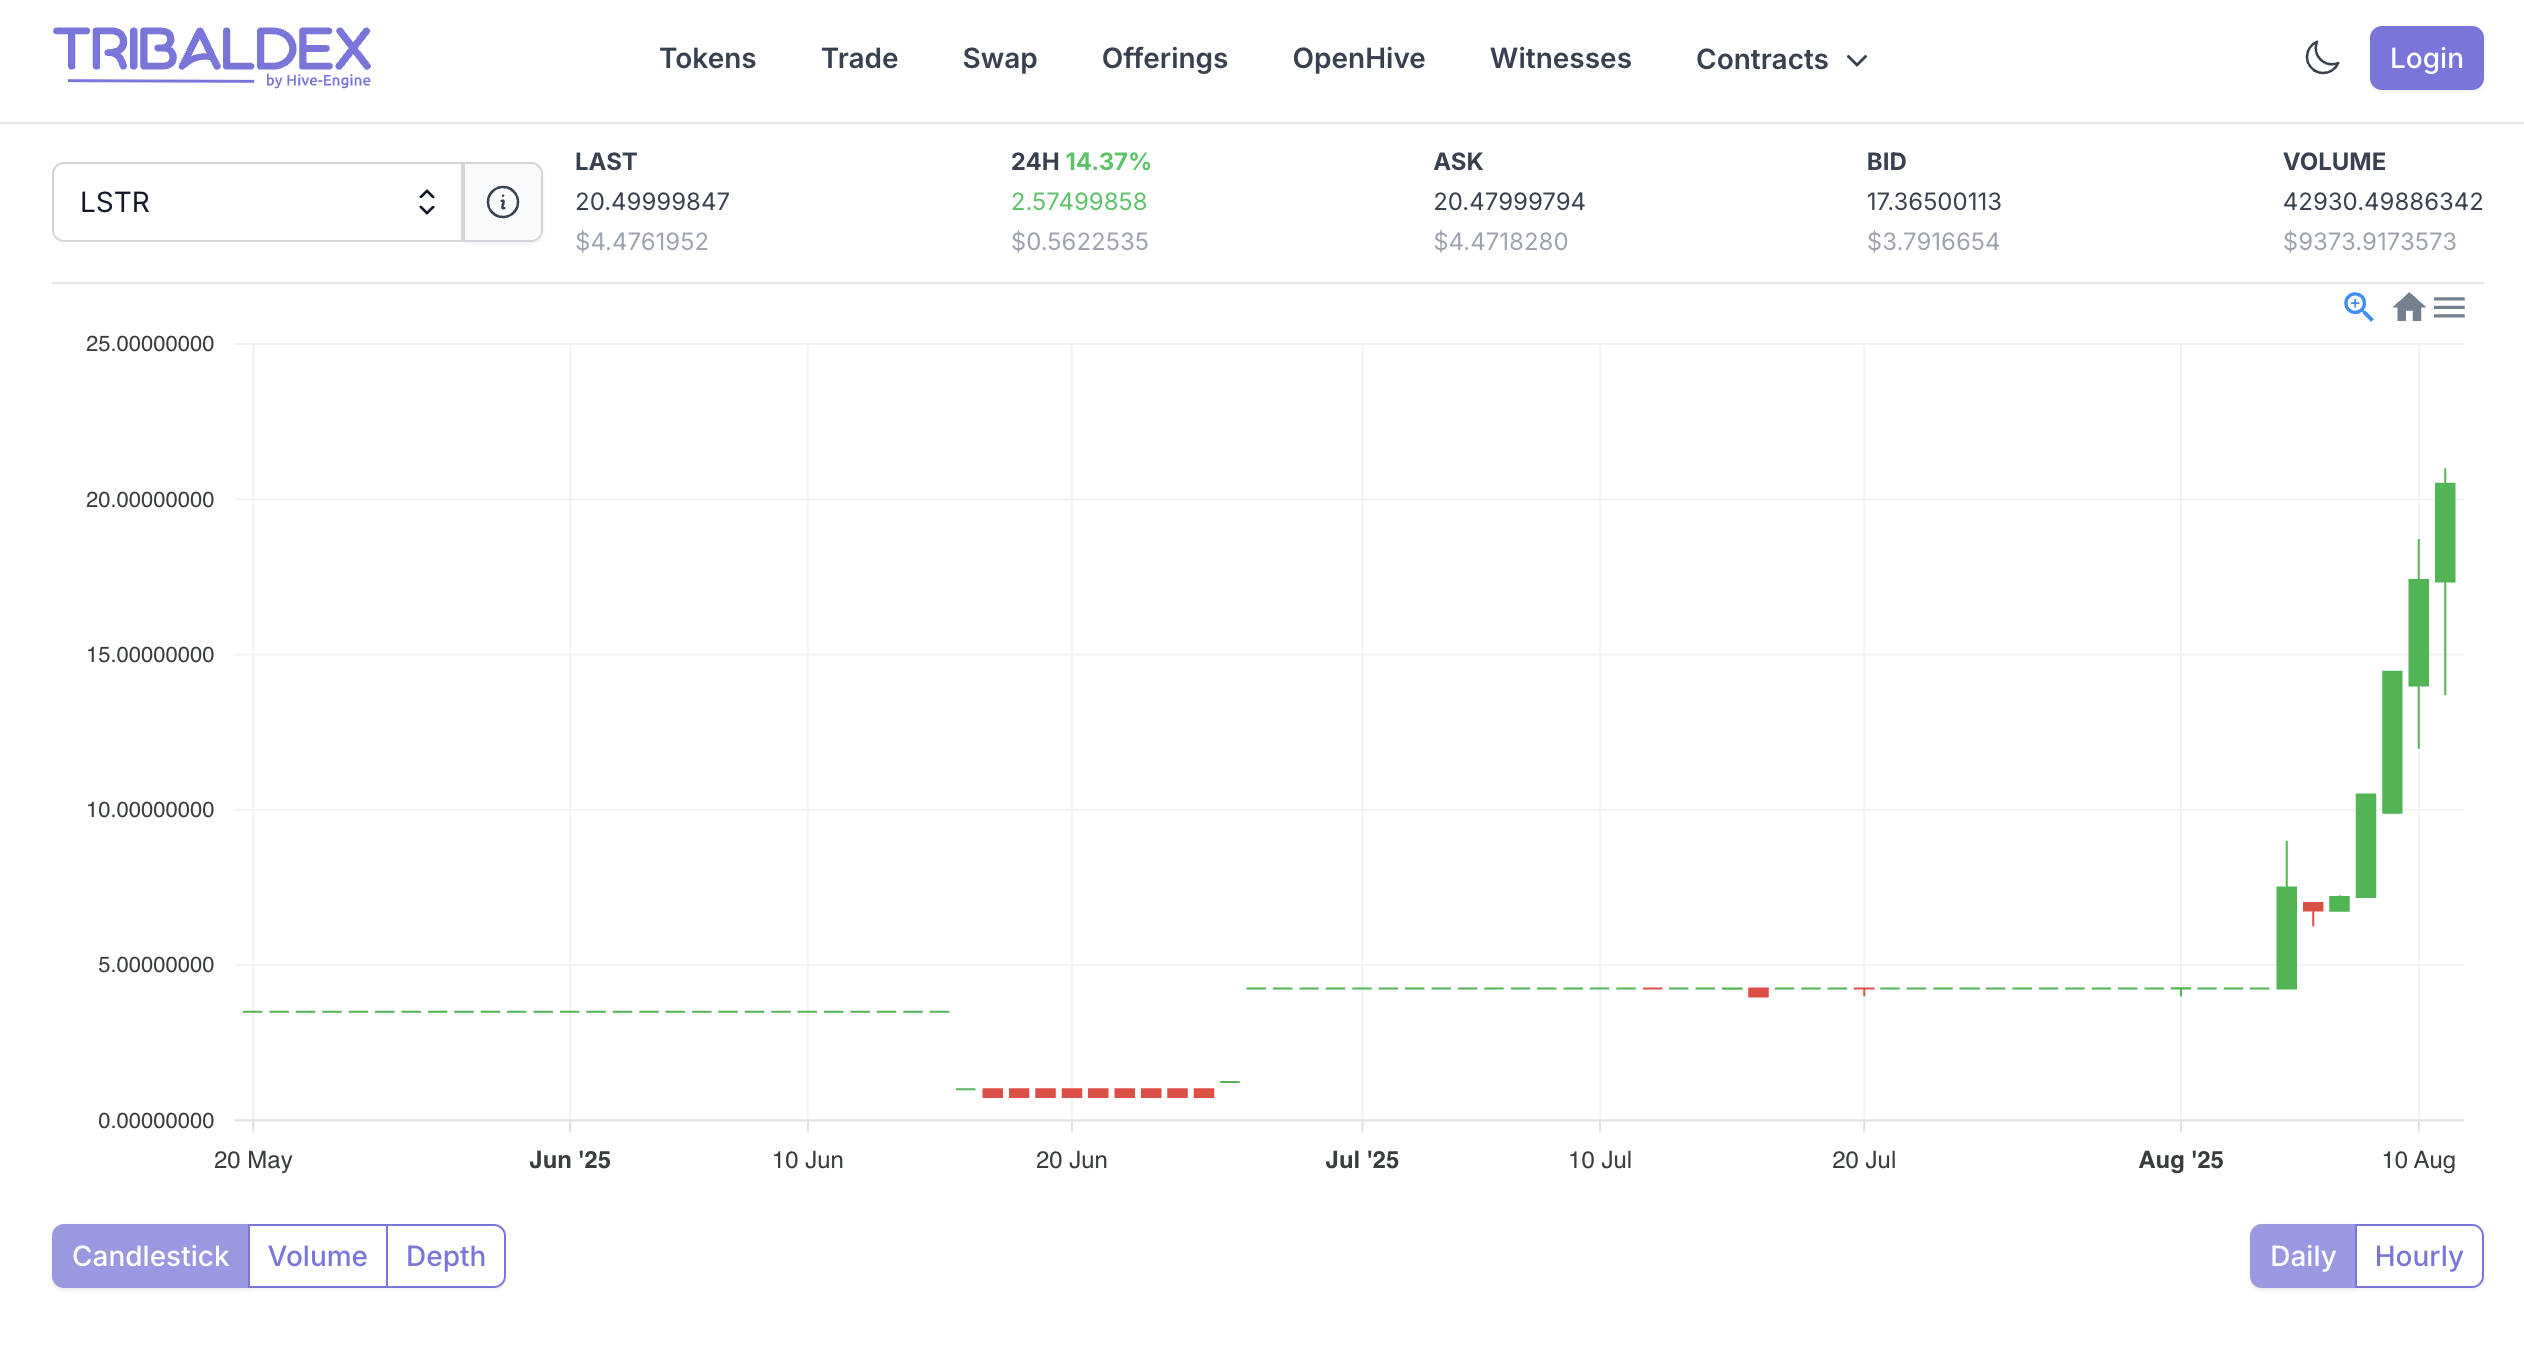This screenshot has width=2524, height=1346.
Task: Open the Trade page
Action: click(x=859, y=58)
